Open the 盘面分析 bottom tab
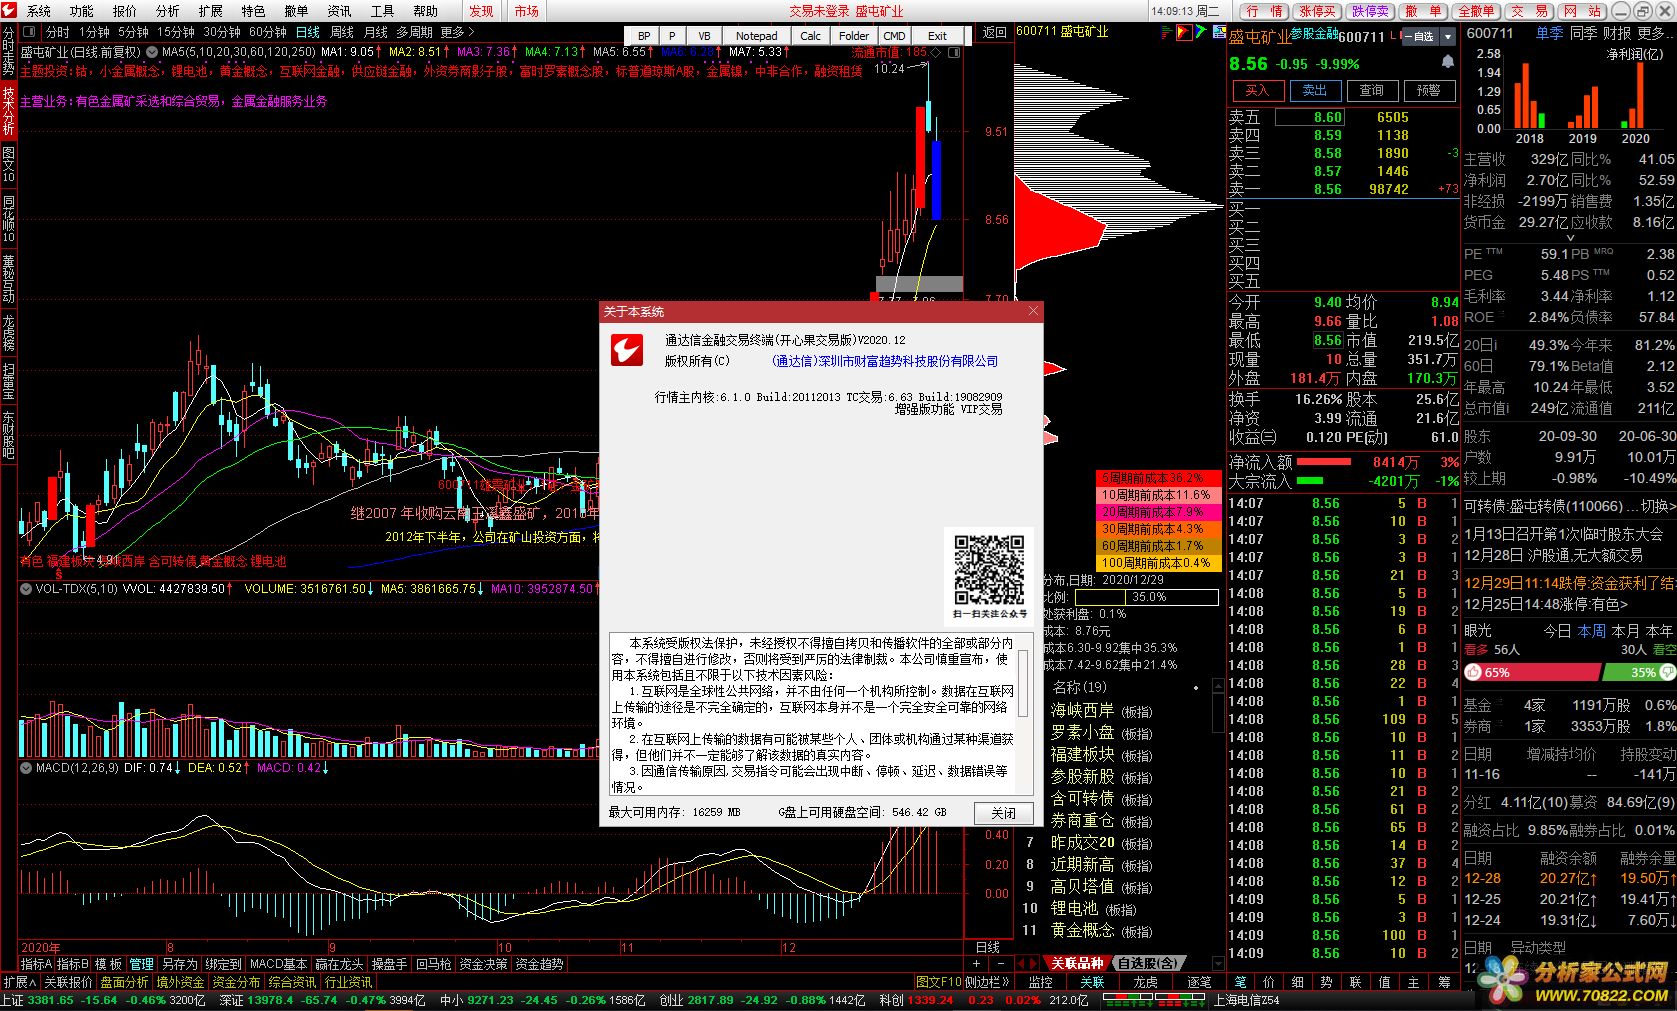This screenshot has width=1677, height=1011. tap(124, 982)
